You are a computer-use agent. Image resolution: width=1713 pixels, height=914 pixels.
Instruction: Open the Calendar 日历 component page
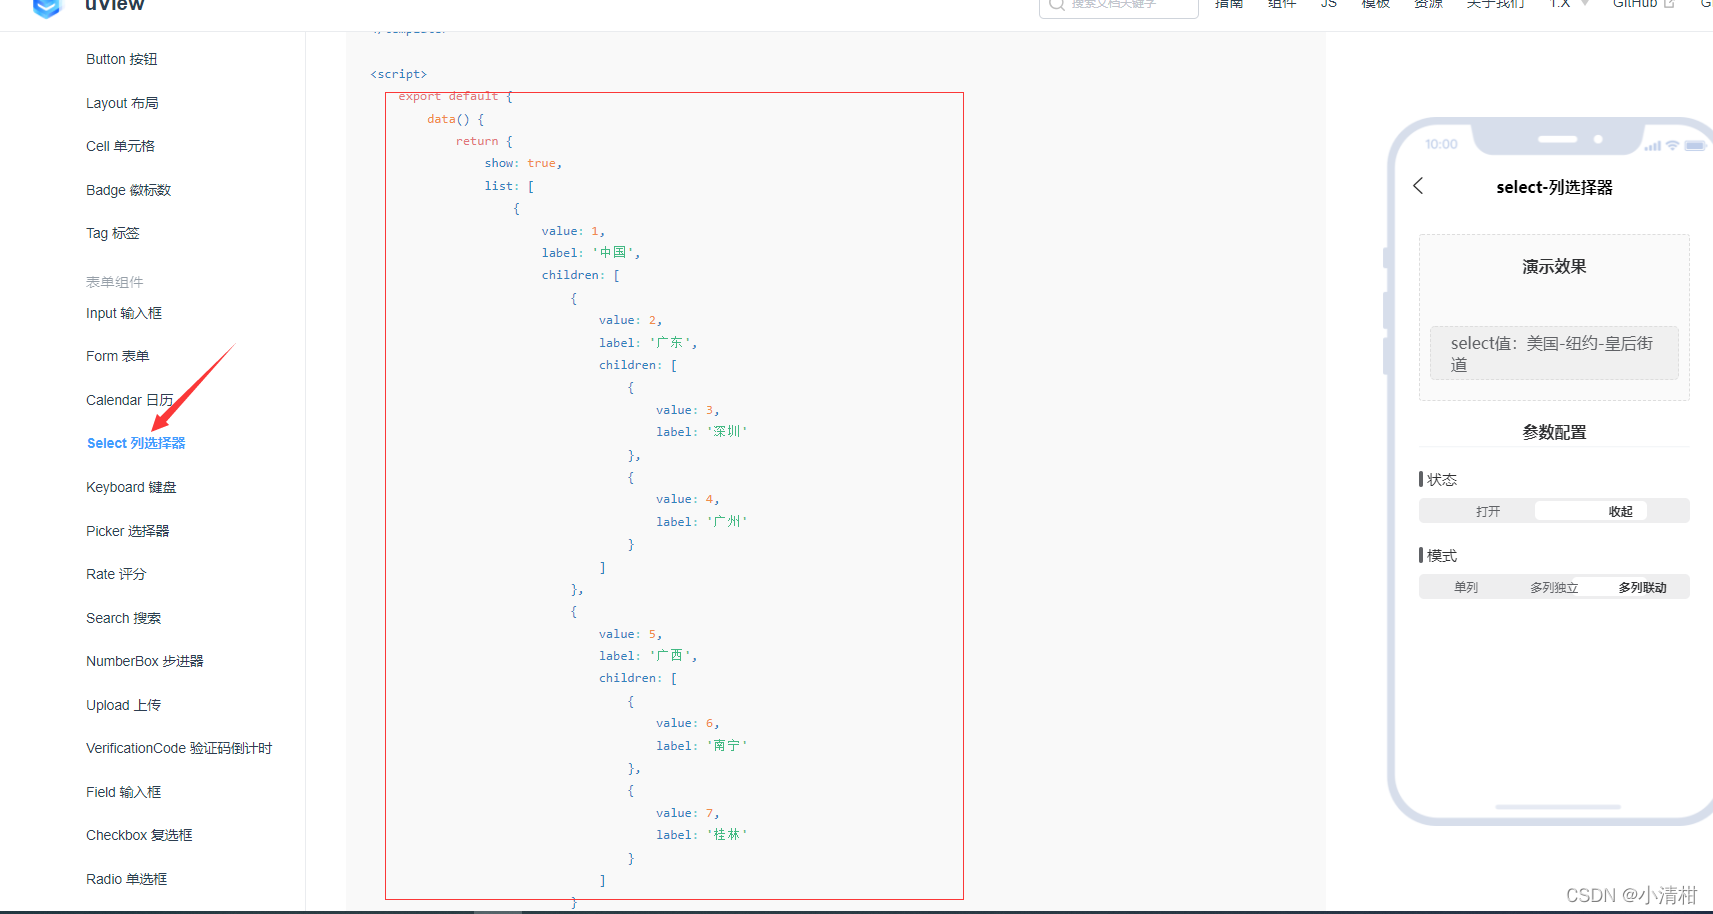(x=129, y=399)
